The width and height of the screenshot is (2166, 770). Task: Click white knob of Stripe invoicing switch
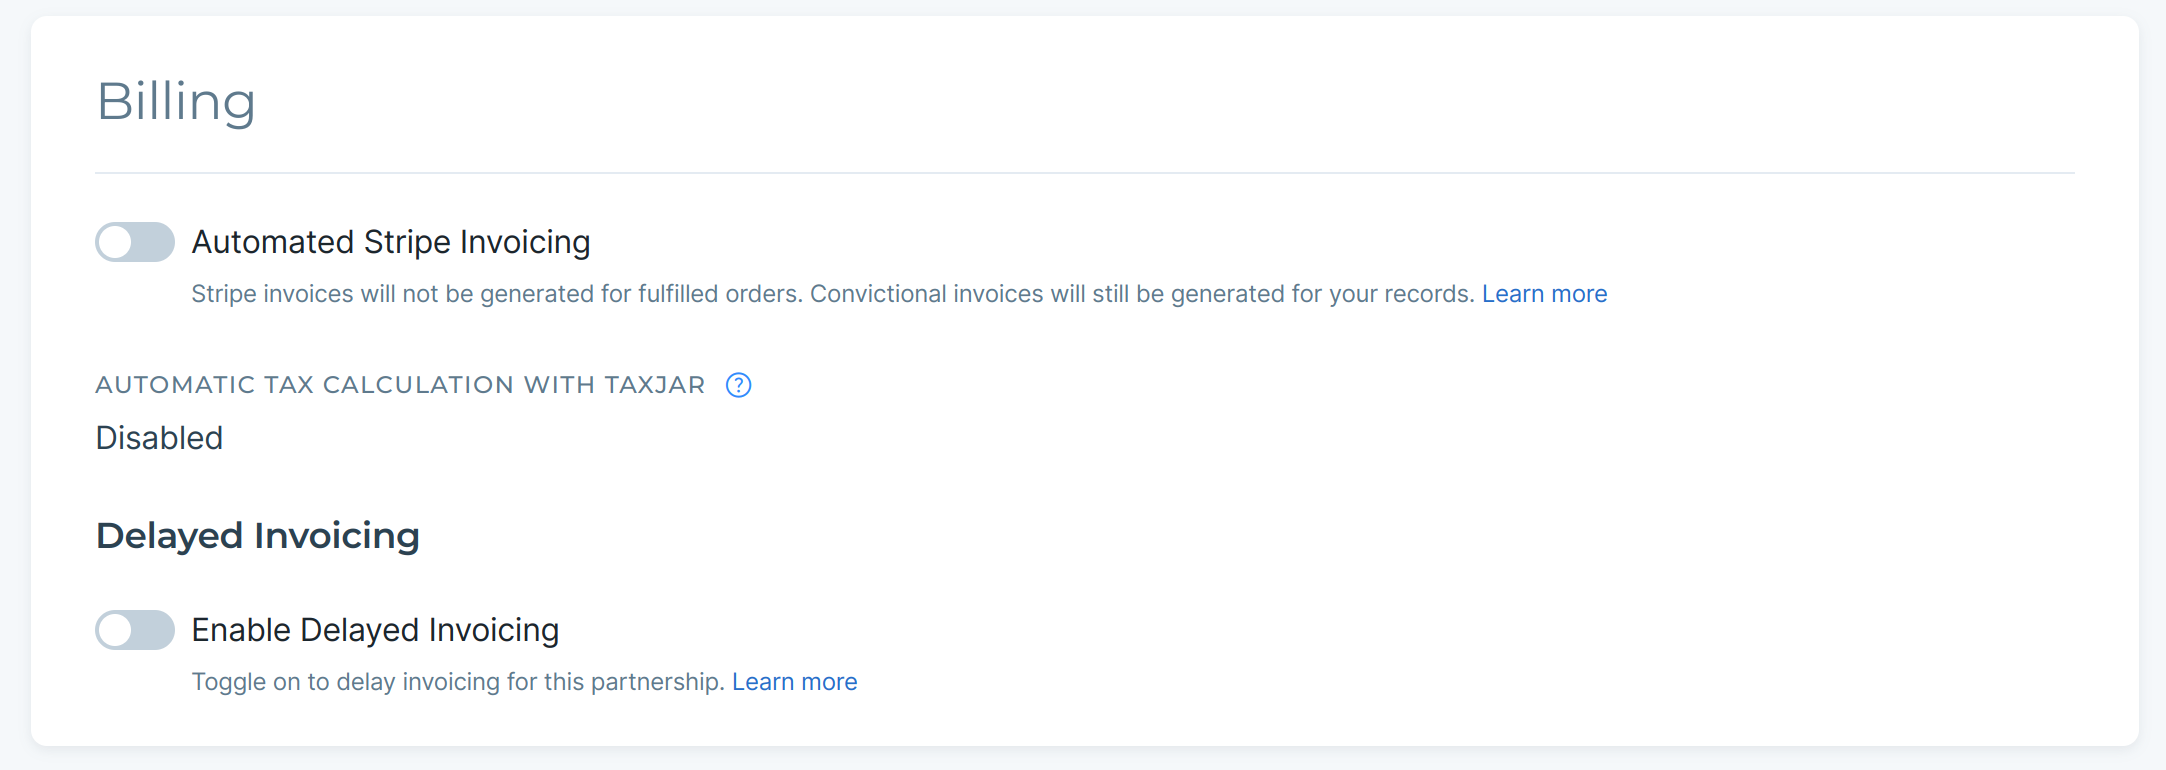coord(116,242)
